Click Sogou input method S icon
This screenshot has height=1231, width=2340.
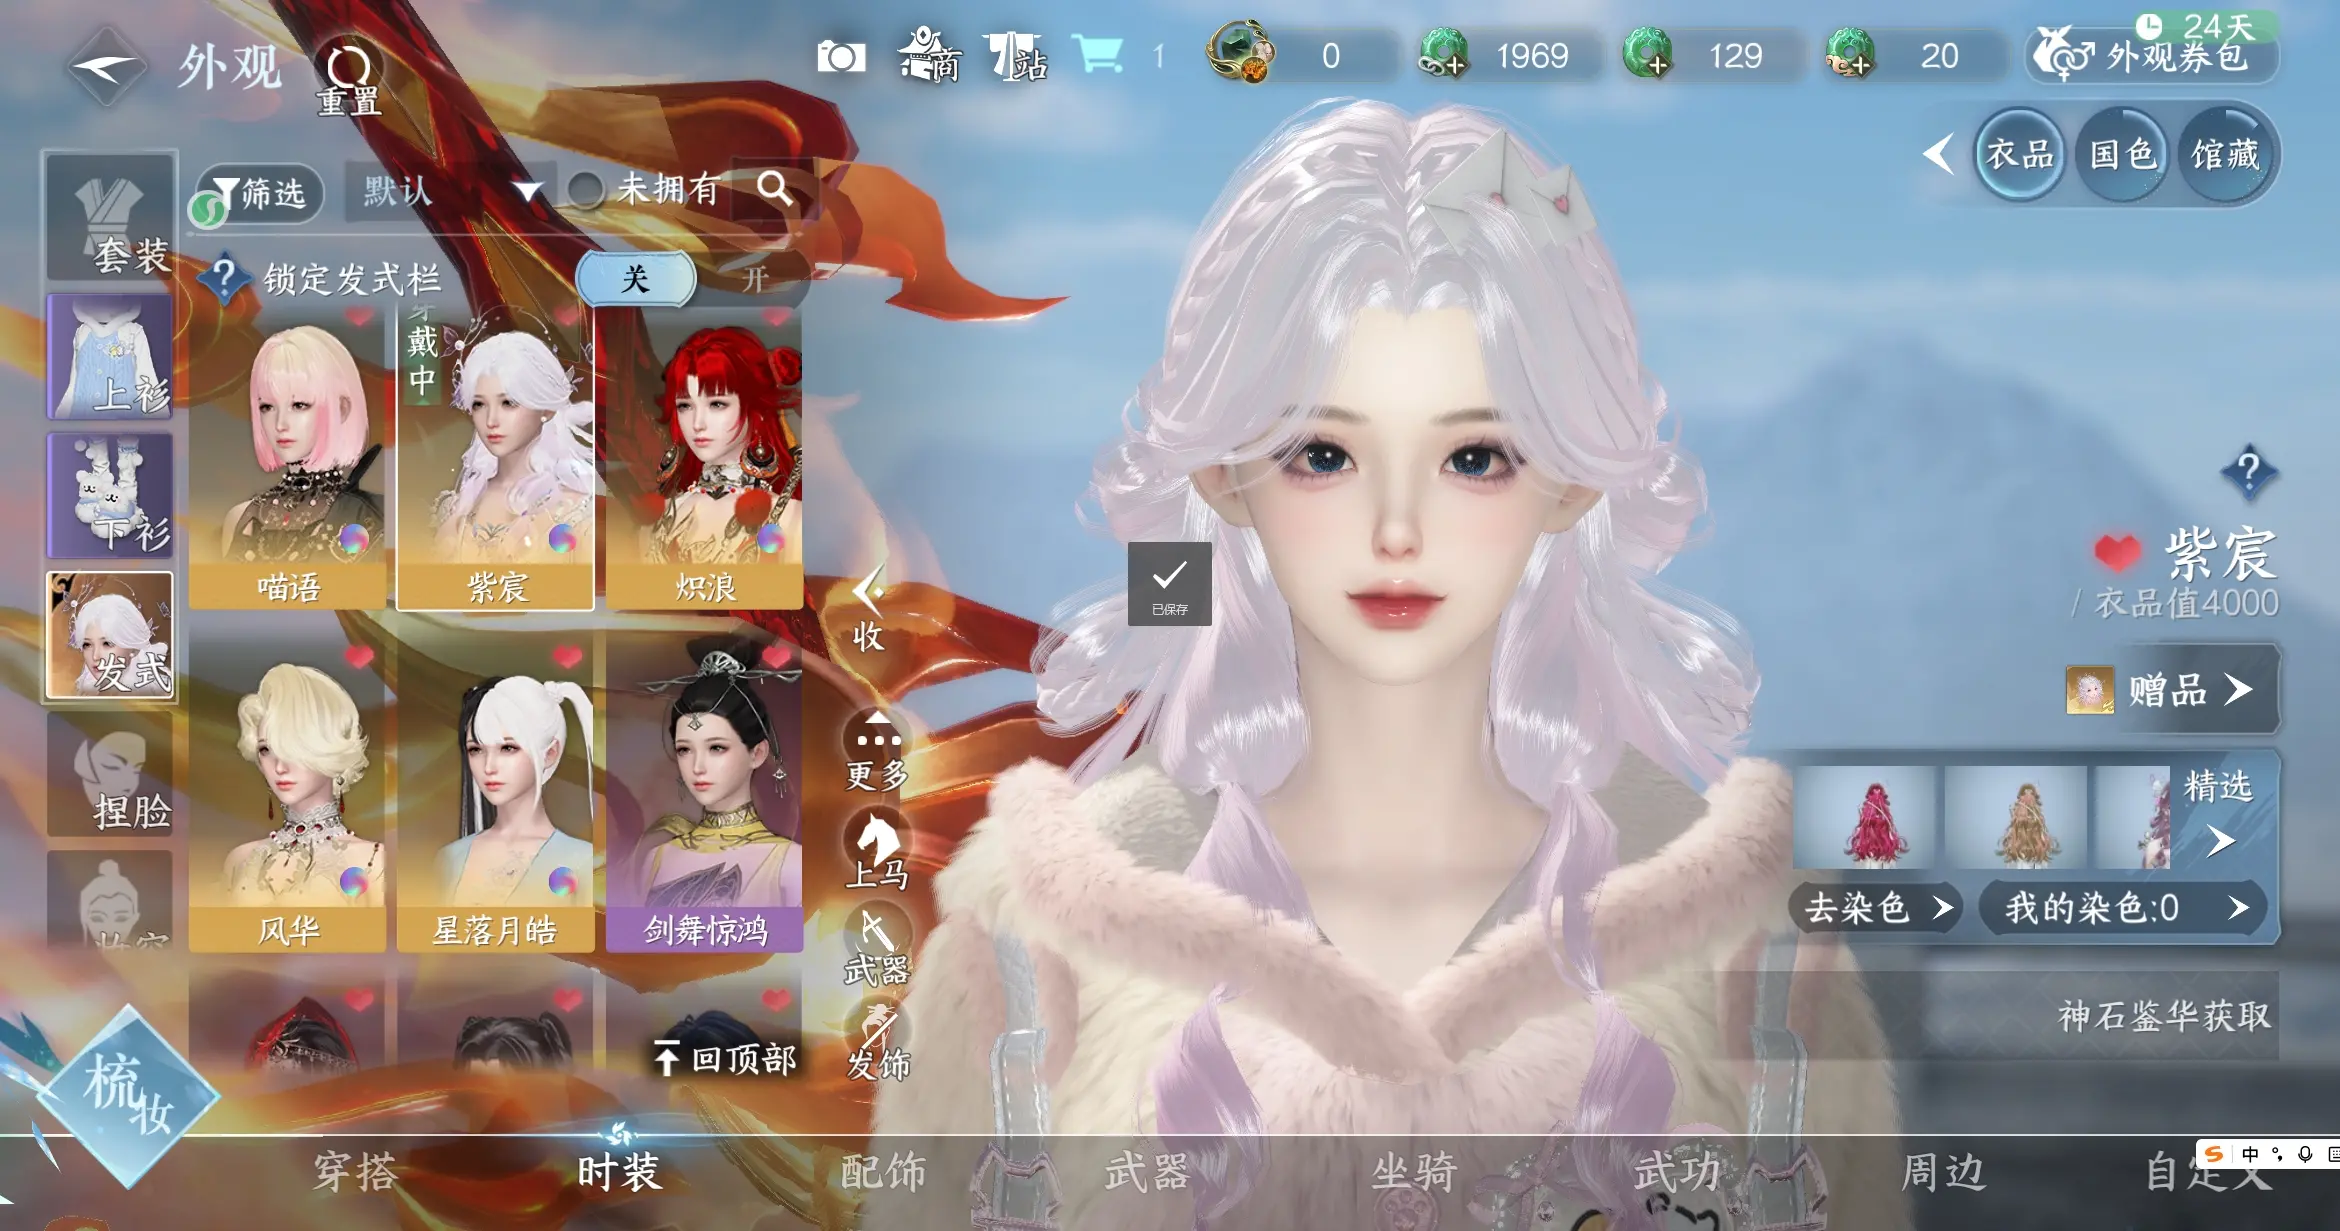click(x=2214, y=1154)
